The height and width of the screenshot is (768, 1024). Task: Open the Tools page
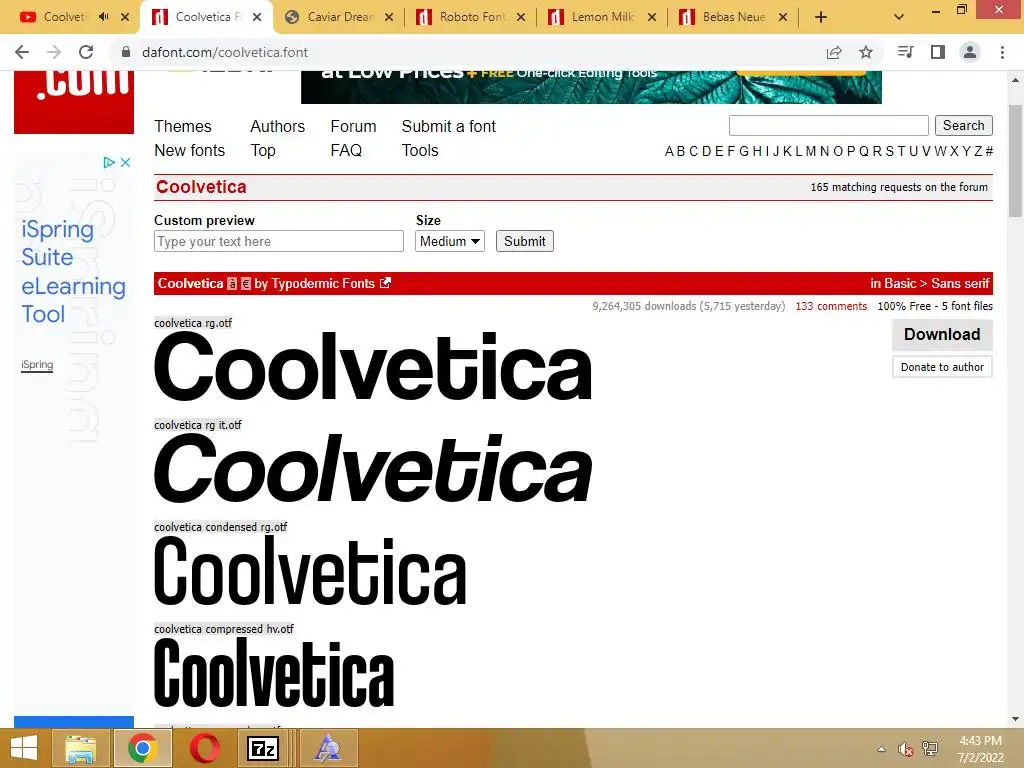pyautogui.click(x=420, y=150)
